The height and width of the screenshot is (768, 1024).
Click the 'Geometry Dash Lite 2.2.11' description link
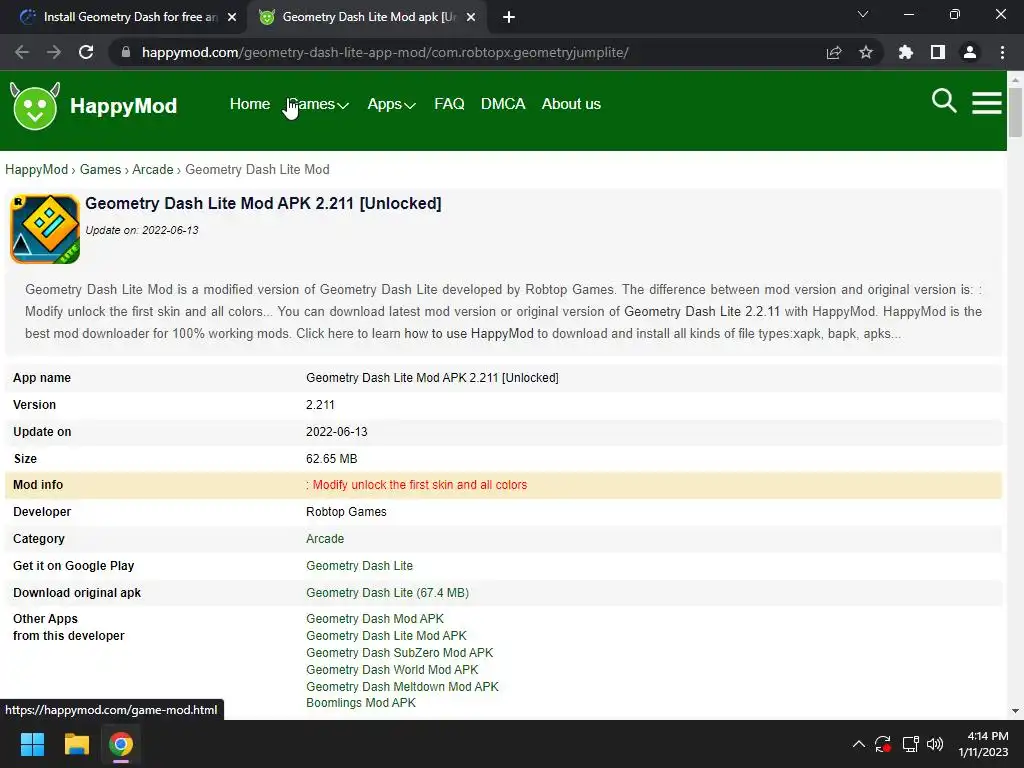(x=702, y=312)
